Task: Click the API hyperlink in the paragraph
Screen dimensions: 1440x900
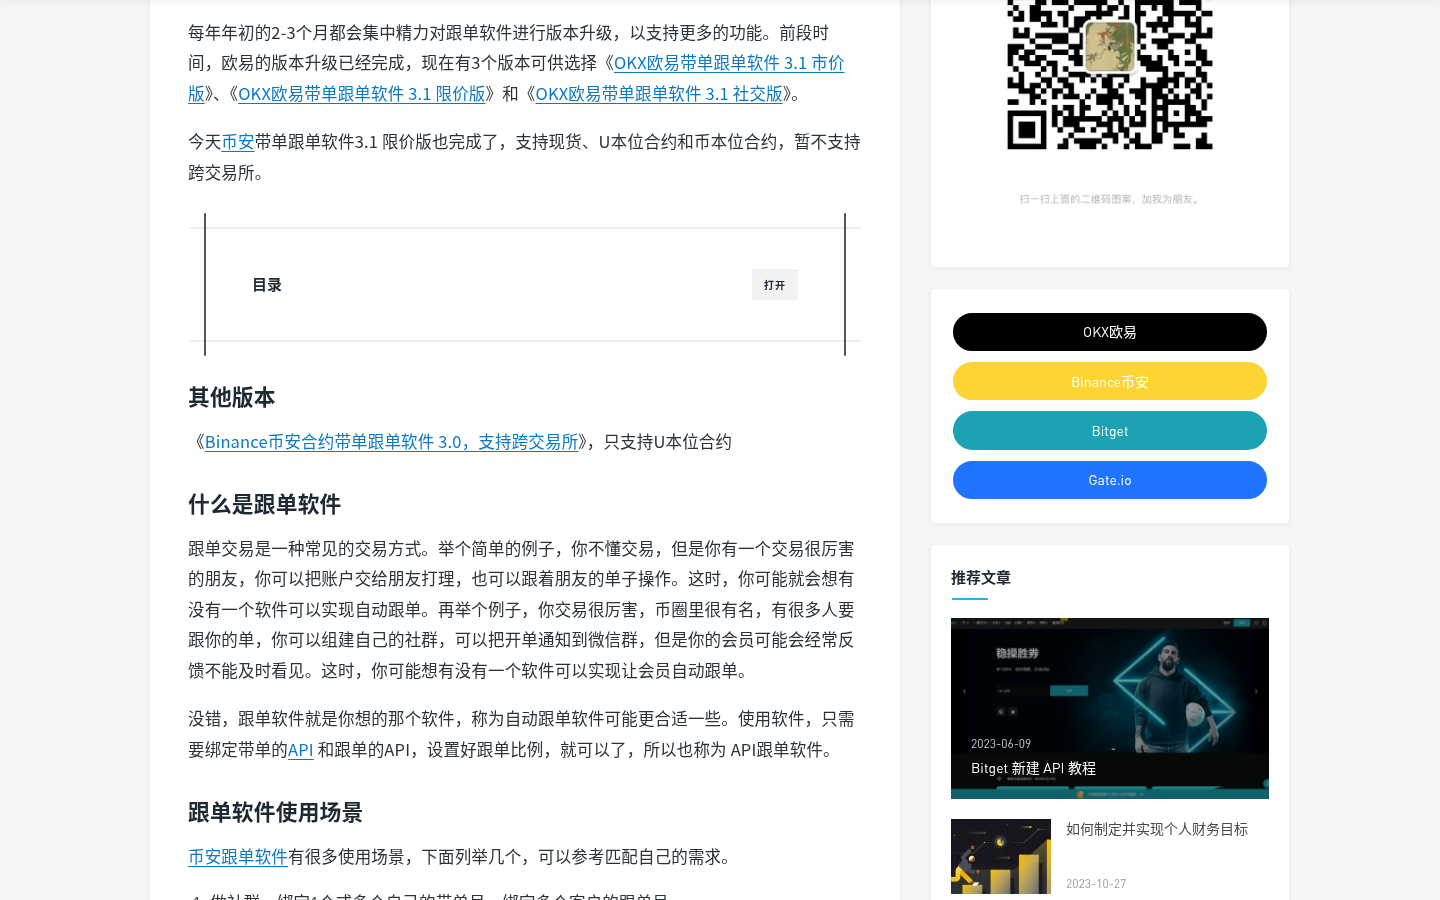Action: tap(301, 750)
